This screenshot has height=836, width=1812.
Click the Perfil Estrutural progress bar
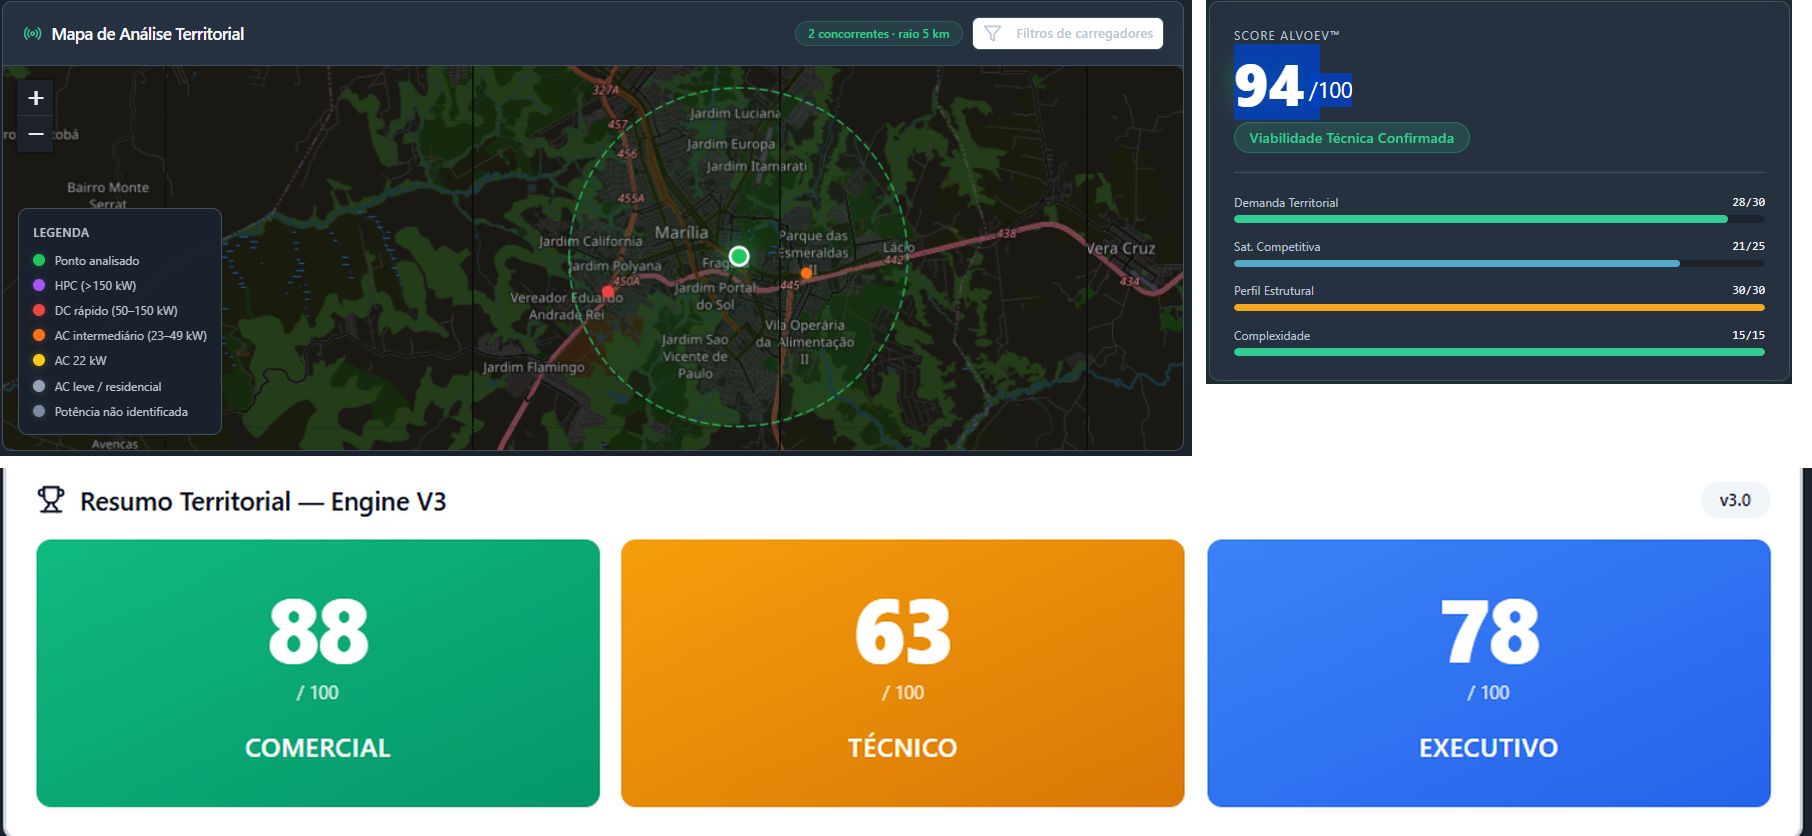1499,308
